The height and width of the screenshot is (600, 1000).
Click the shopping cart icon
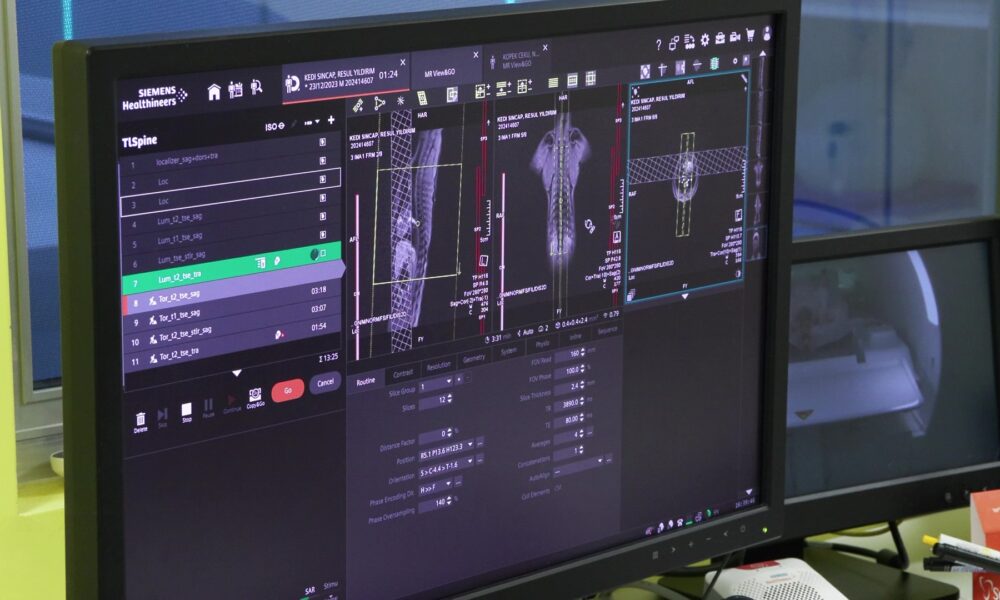749,36
